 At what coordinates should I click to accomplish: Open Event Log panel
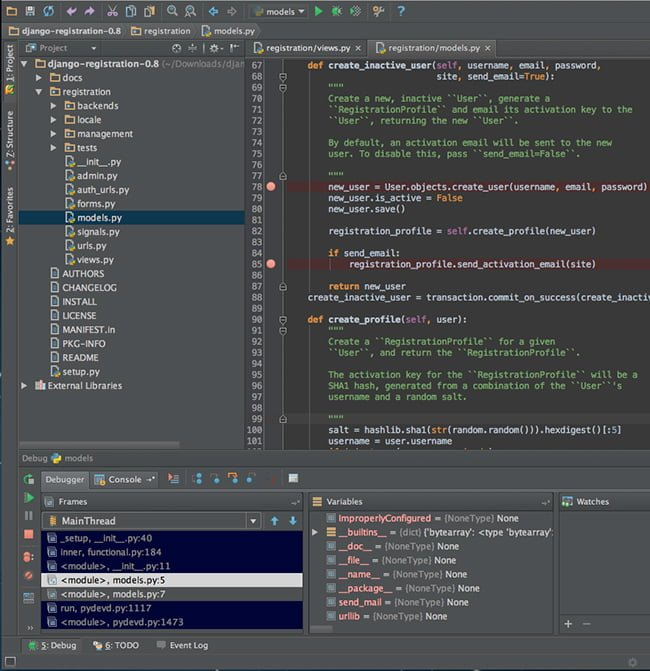183,645
